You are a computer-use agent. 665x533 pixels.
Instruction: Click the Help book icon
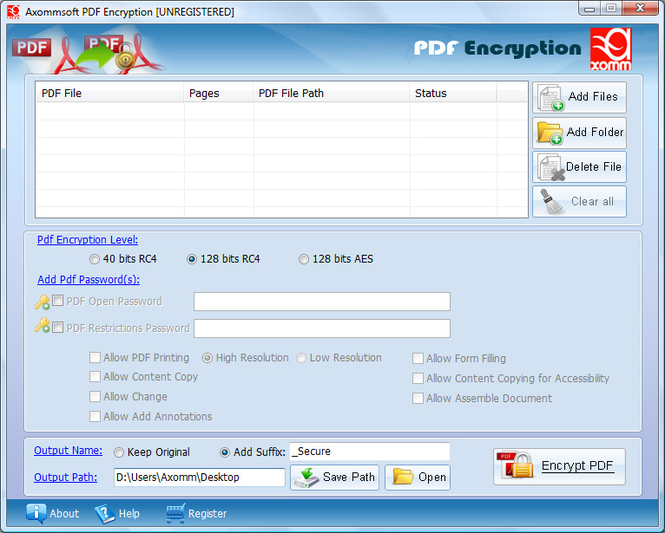[x=105, y=514]
